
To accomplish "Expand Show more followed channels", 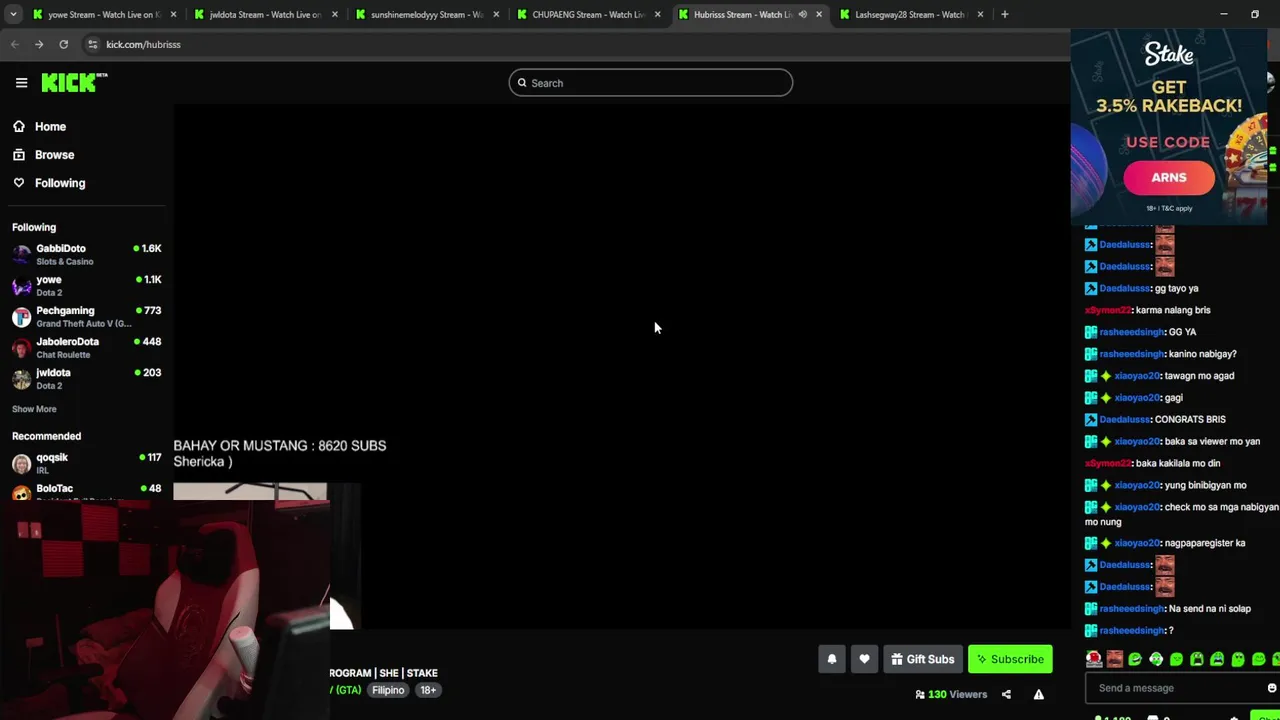I will click(x=34, y=409).
